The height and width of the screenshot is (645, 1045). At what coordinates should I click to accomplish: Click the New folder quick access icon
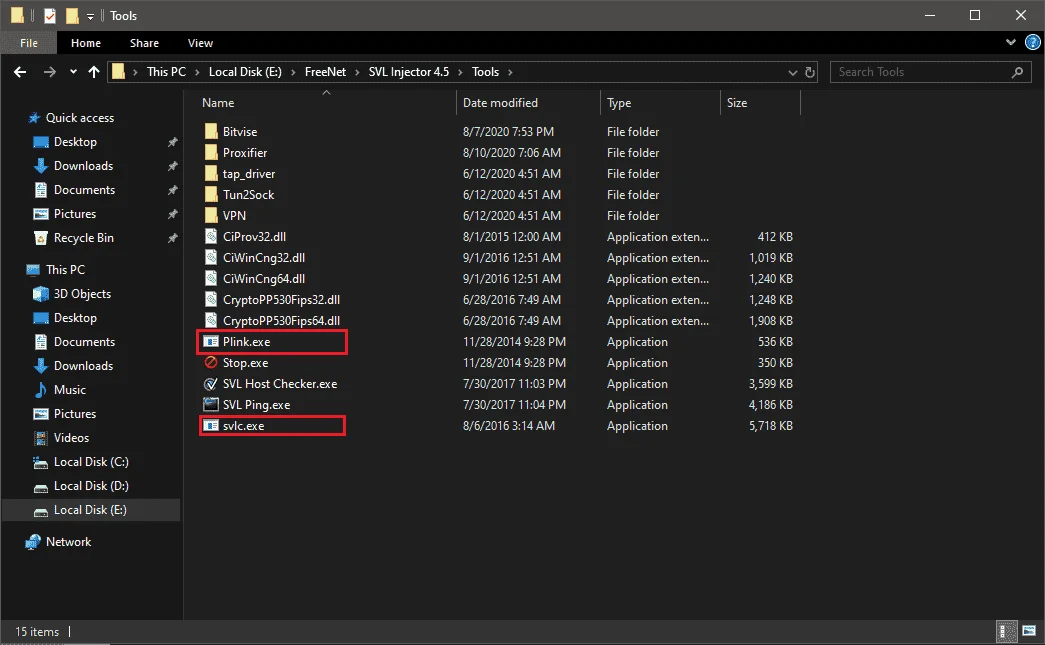click(72, 15)
